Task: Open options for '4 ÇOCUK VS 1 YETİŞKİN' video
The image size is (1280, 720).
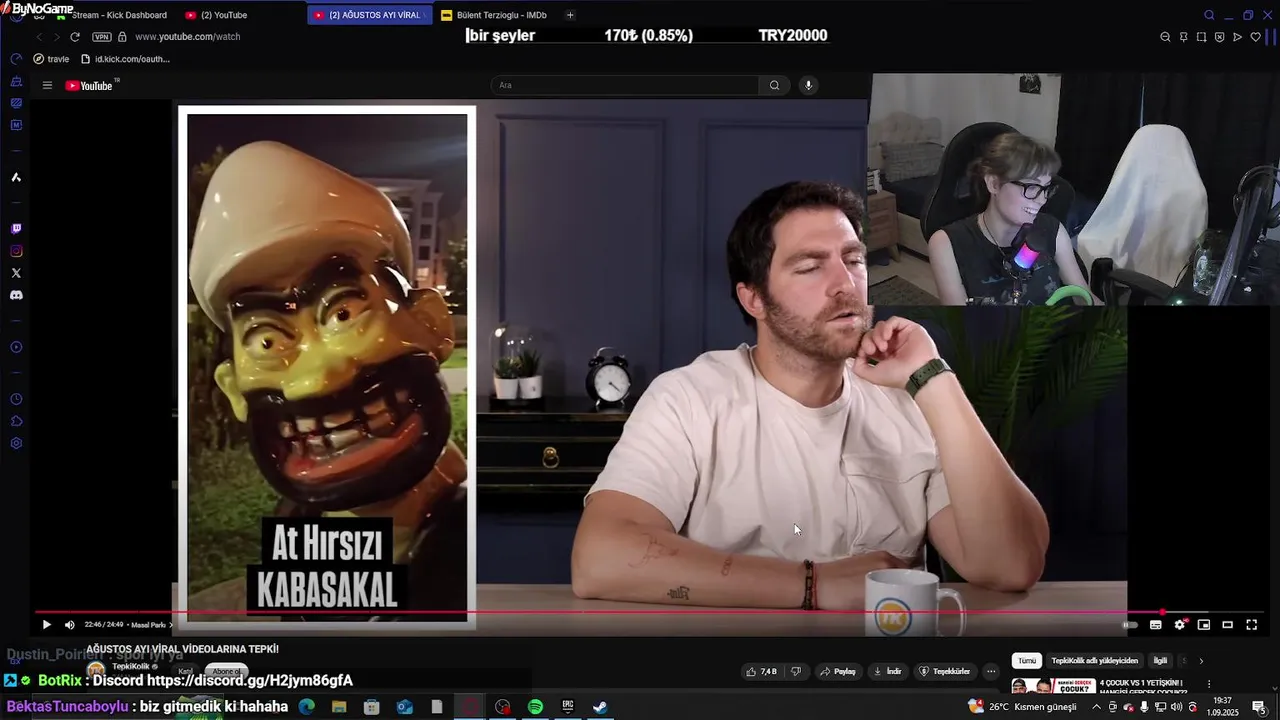Action: click(x=1209, y=685)
